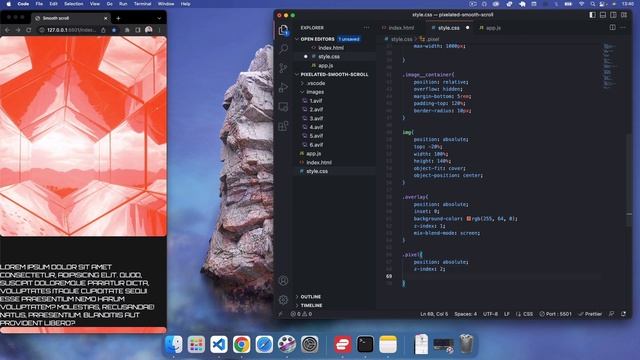Open editor more actions ellipsis at top right
Image resolution: width=640 pixels, height=360 pixels.
pos(623,28)
